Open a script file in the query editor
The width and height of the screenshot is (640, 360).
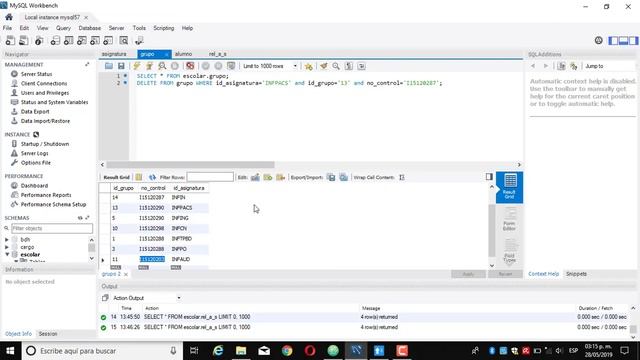coord(109,66)
